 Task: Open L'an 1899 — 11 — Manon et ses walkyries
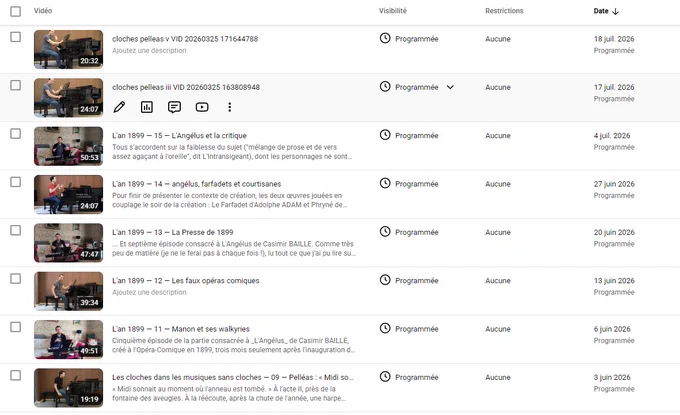[x=181, y=329]
